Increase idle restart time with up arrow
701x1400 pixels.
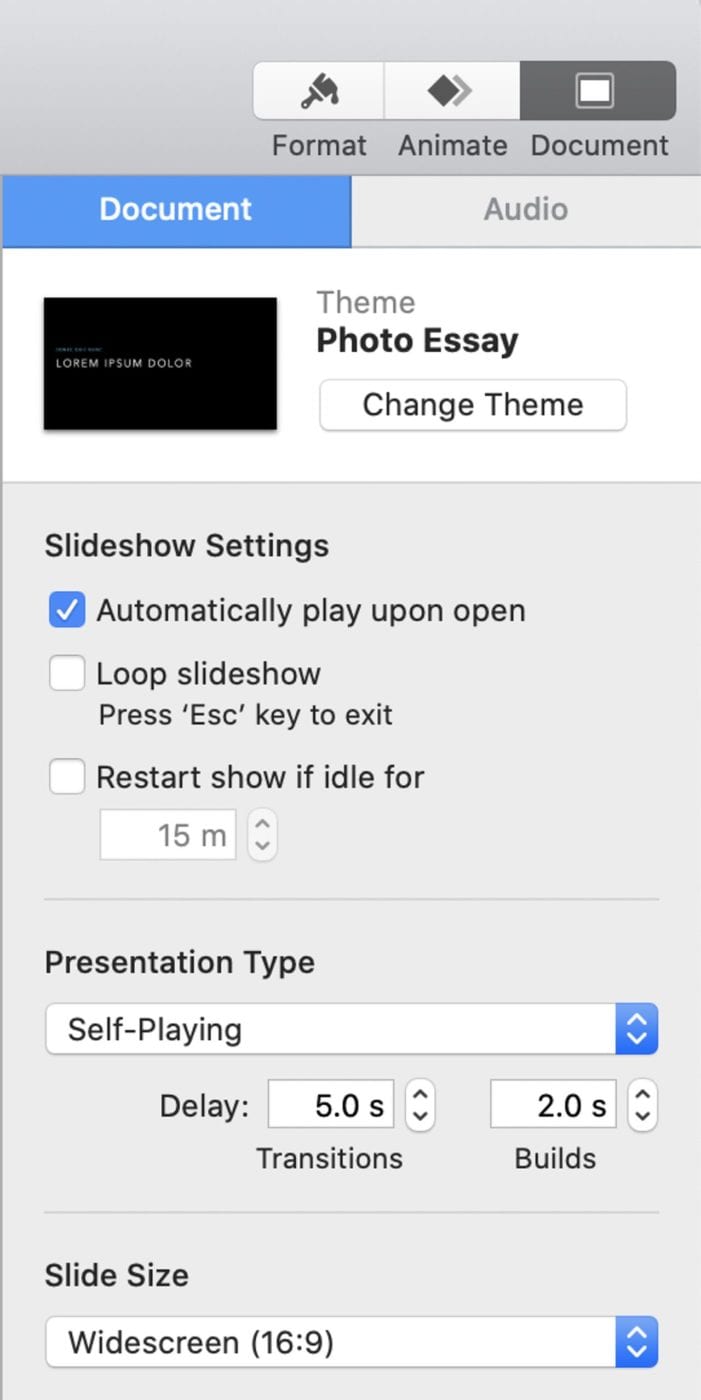point(262,824)
